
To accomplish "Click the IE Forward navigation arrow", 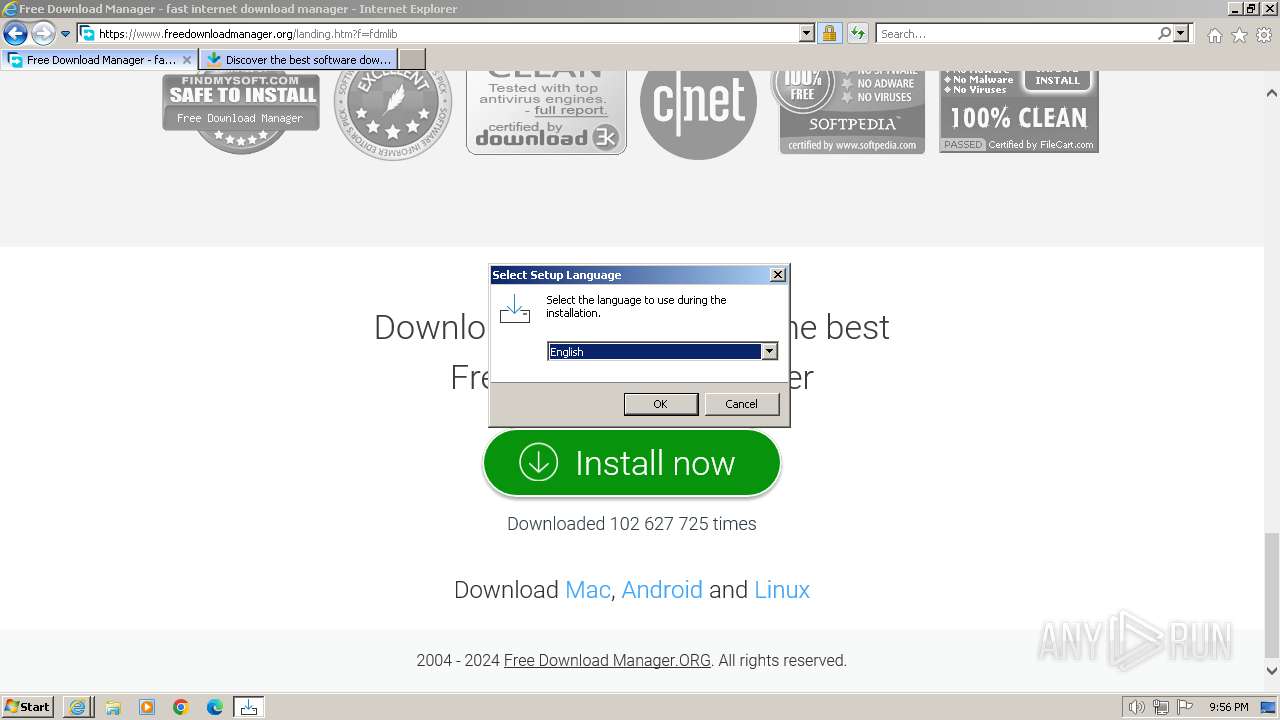I will [x=43, y=34].
